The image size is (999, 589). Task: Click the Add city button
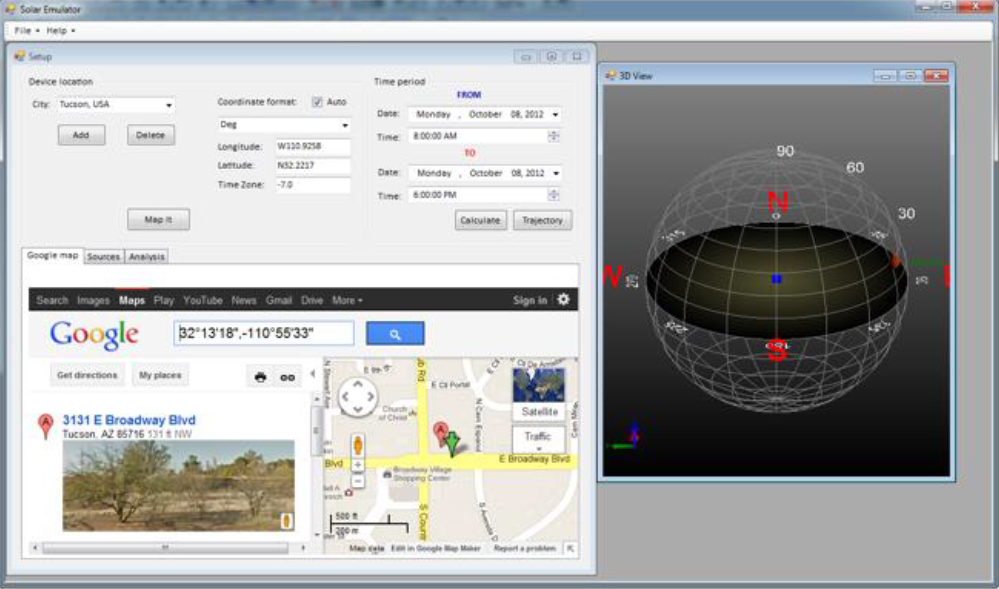pos(82,135)
